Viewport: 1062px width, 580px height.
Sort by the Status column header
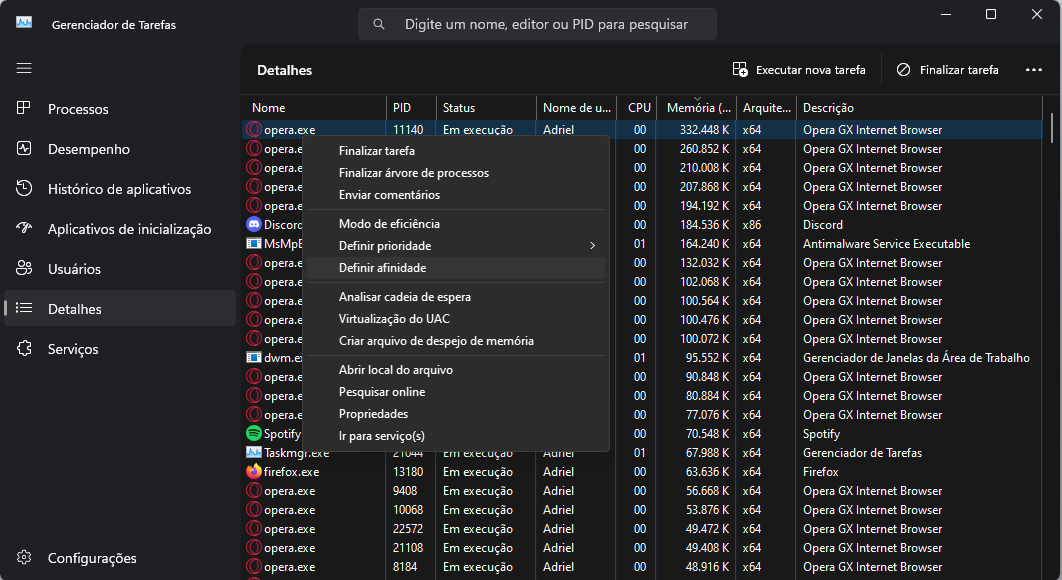pyautogui.click(x=486, y=108)
